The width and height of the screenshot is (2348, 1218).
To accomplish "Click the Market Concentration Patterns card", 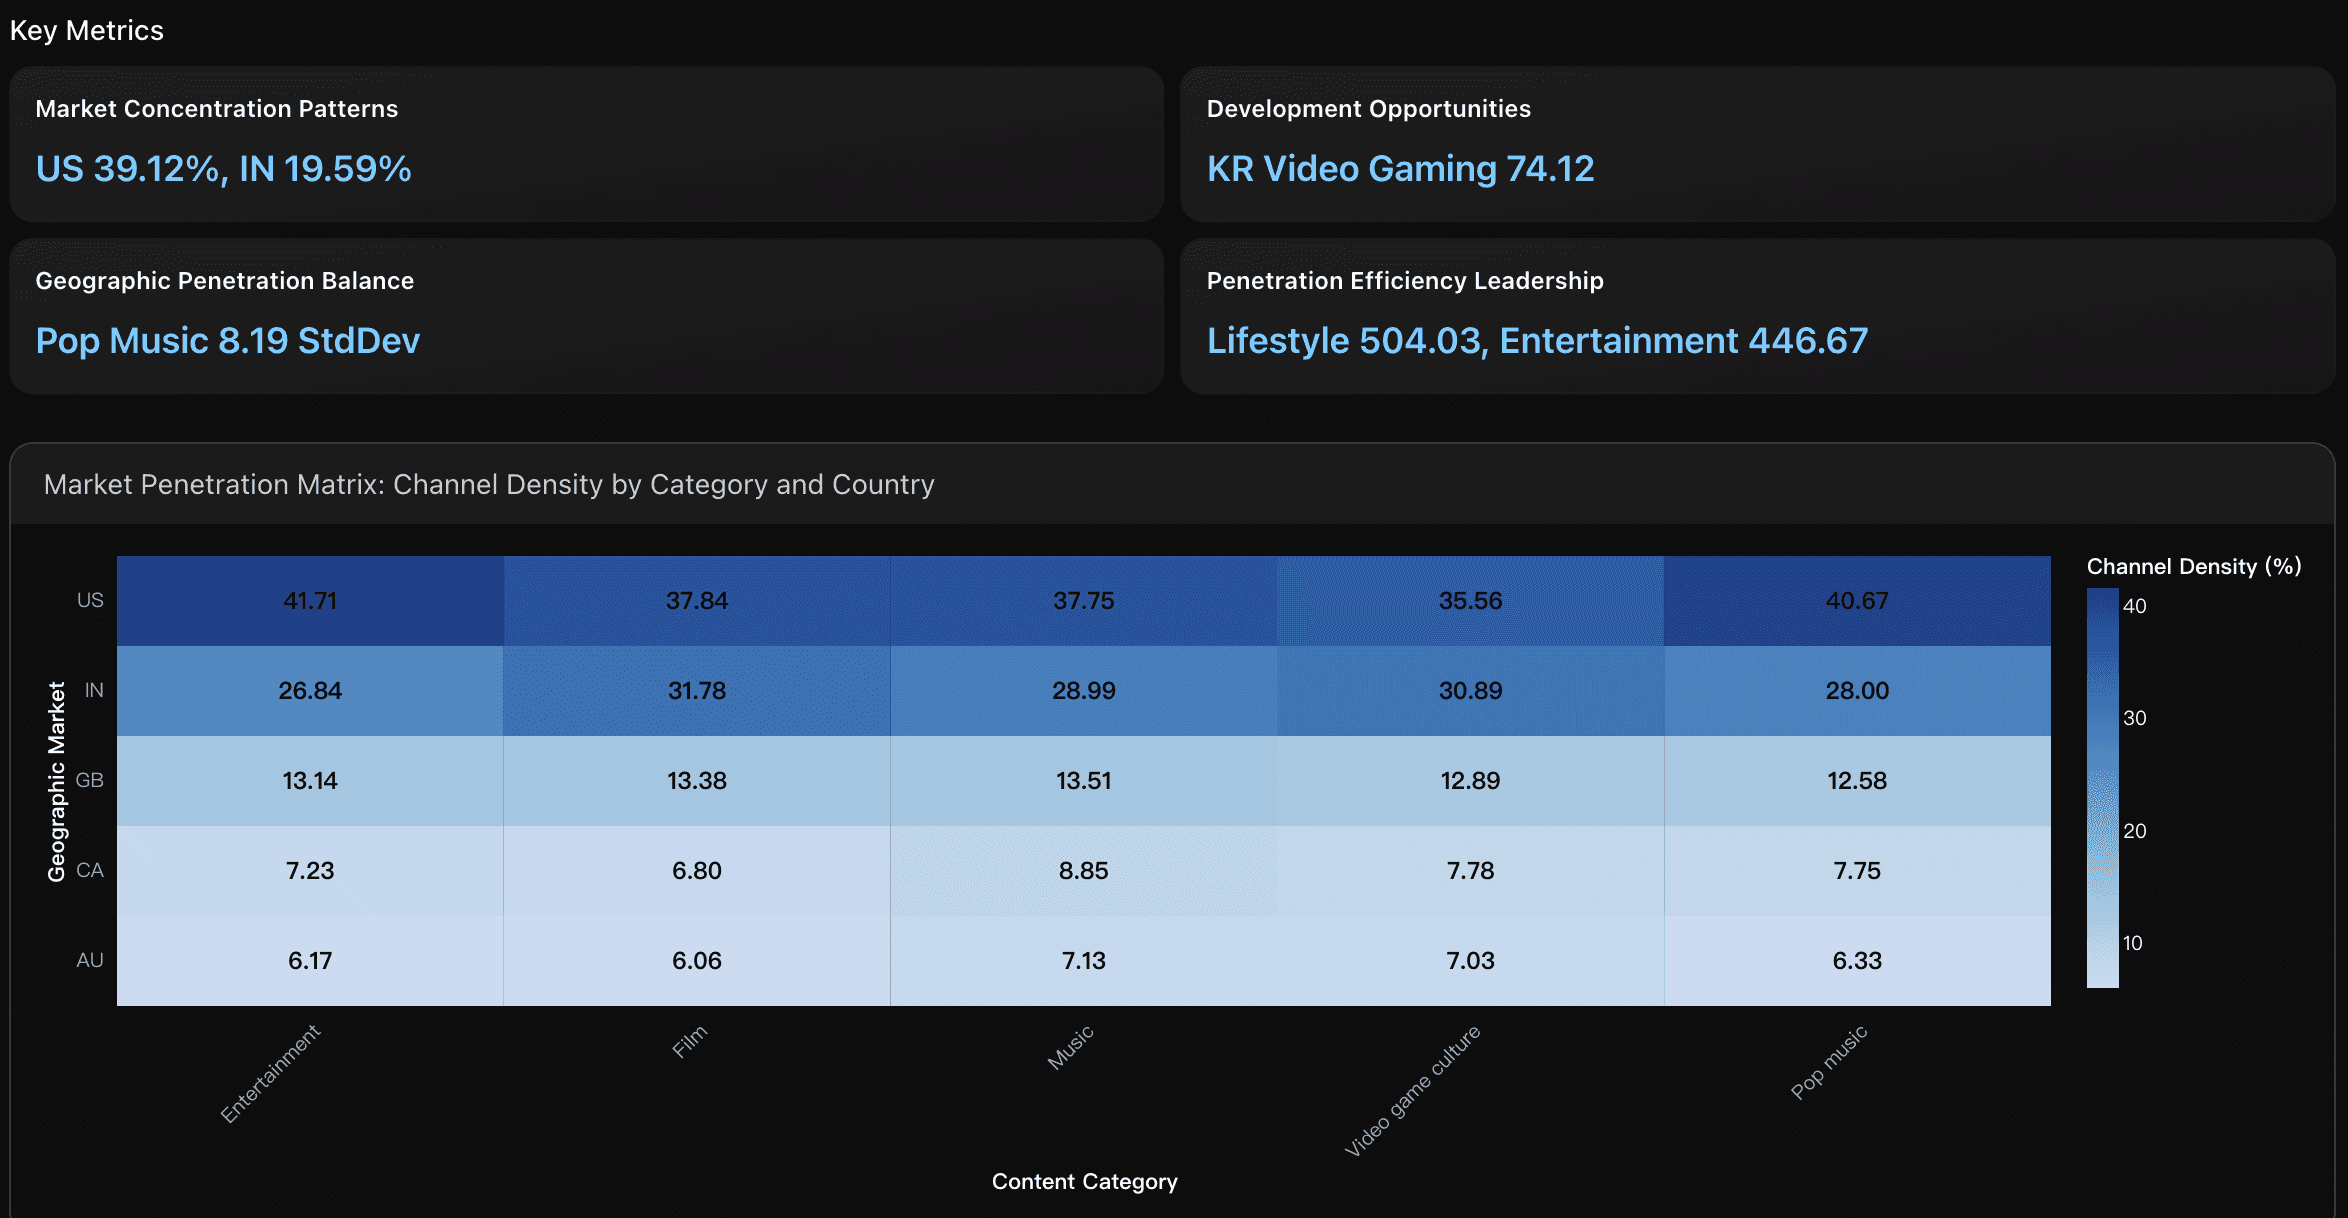I will point(585,143).
